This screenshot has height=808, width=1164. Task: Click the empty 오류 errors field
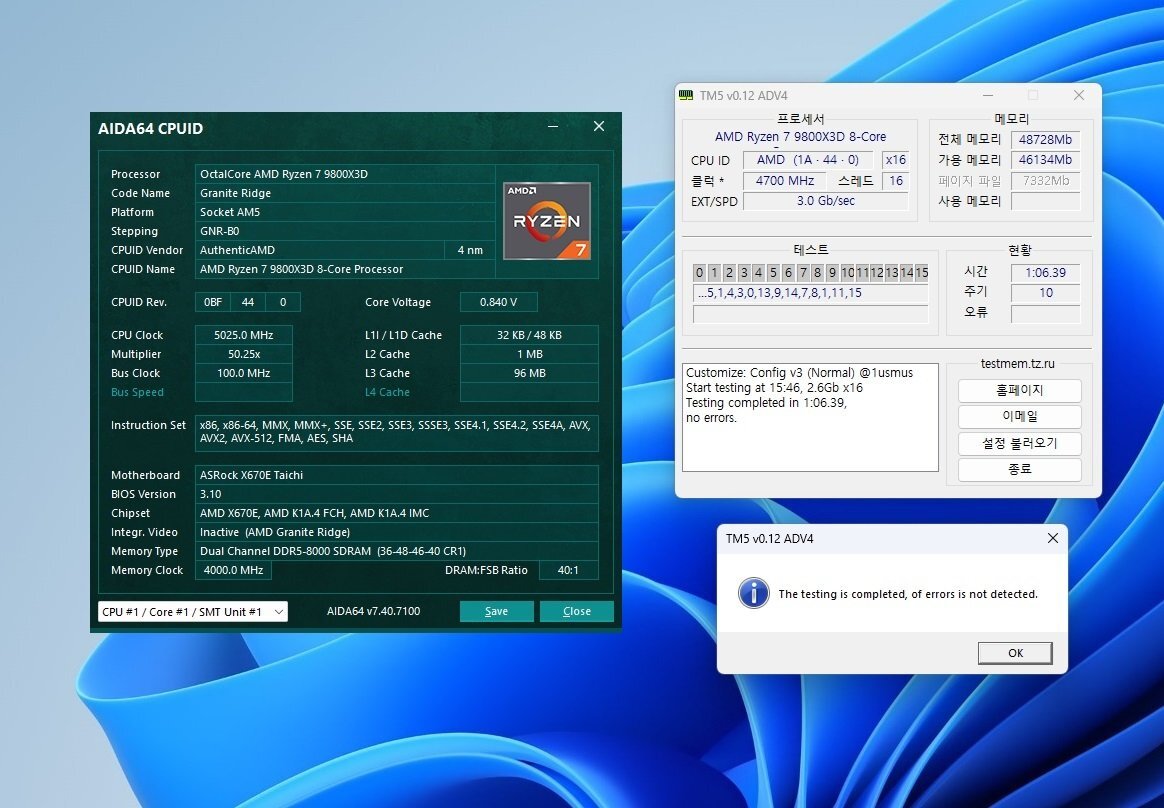[1045, 313]
